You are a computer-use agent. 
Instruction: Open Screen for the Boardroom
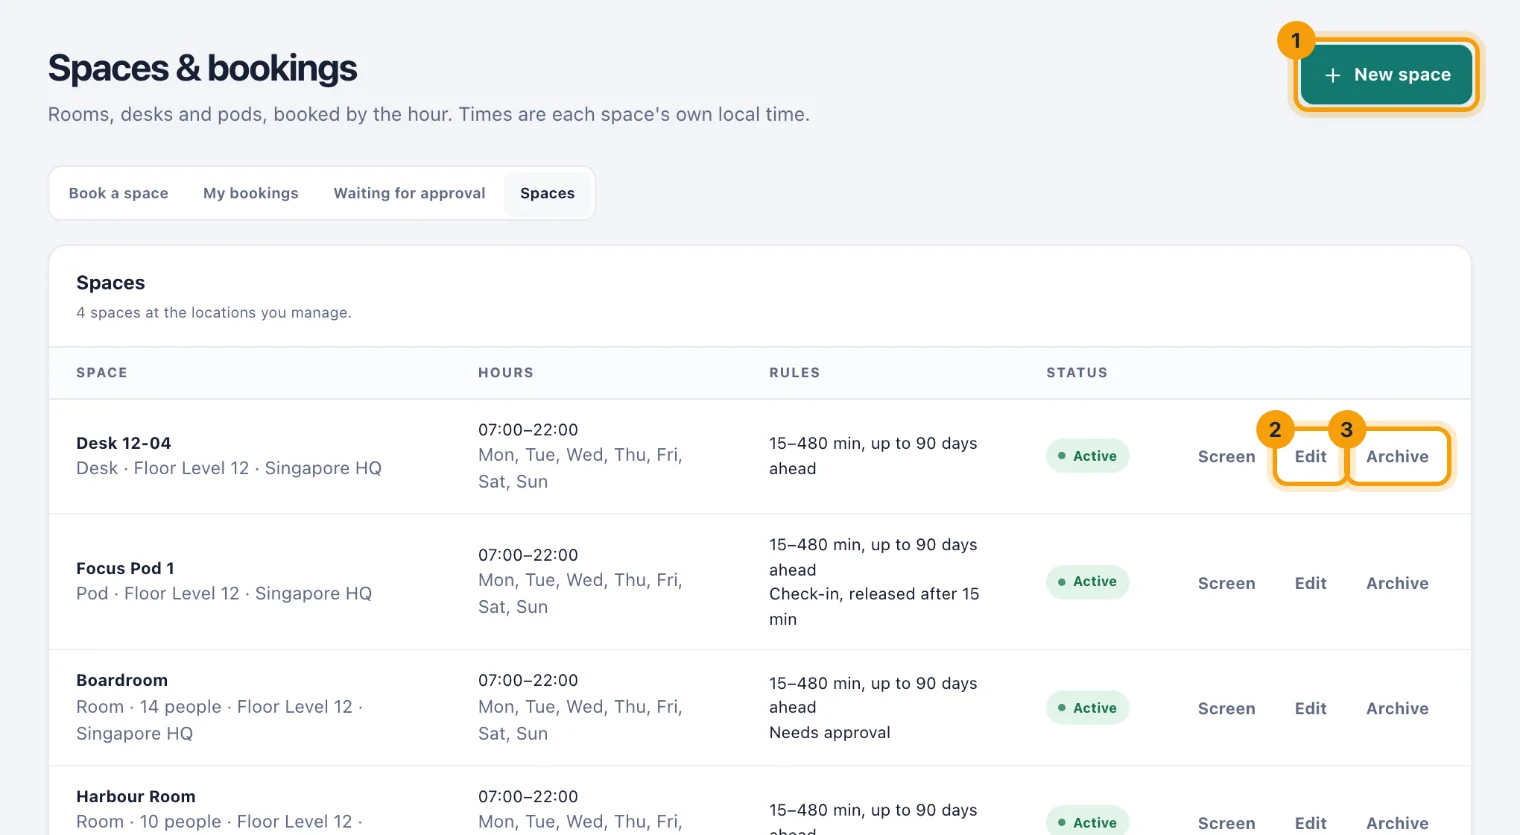coord(1226,708)
